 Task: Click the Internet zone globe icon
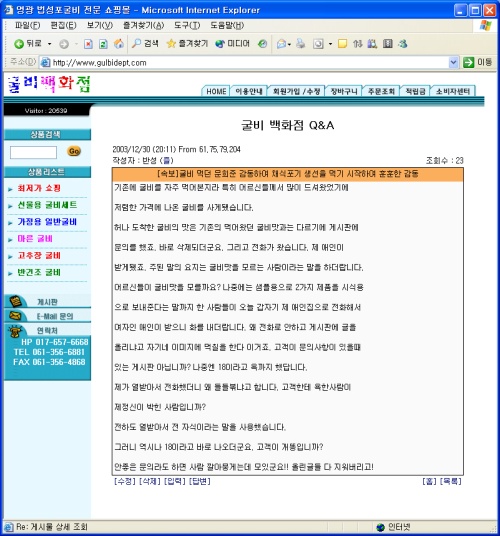(380, 527)
